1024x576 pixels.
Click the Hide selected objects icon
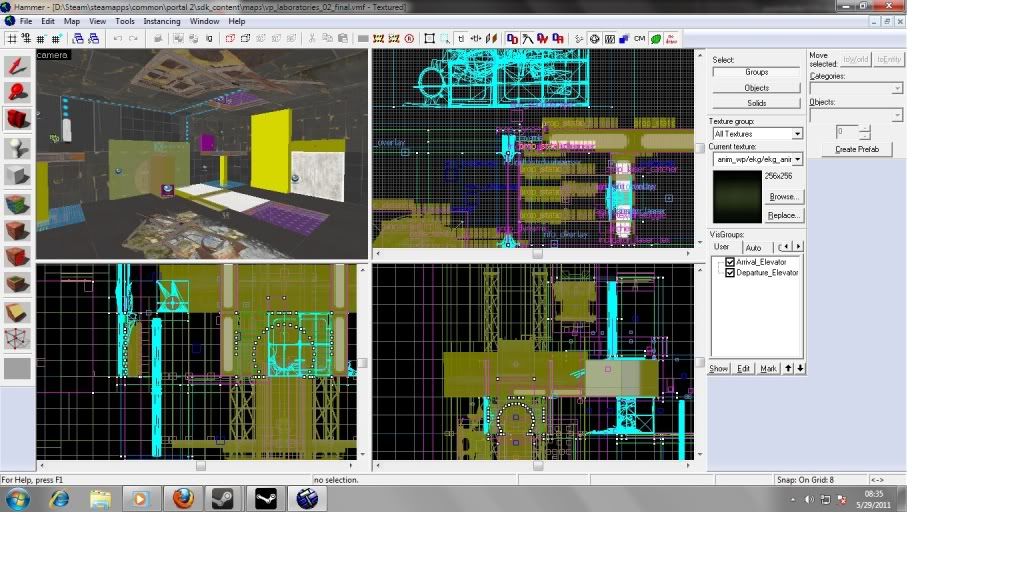pos(231,39)
